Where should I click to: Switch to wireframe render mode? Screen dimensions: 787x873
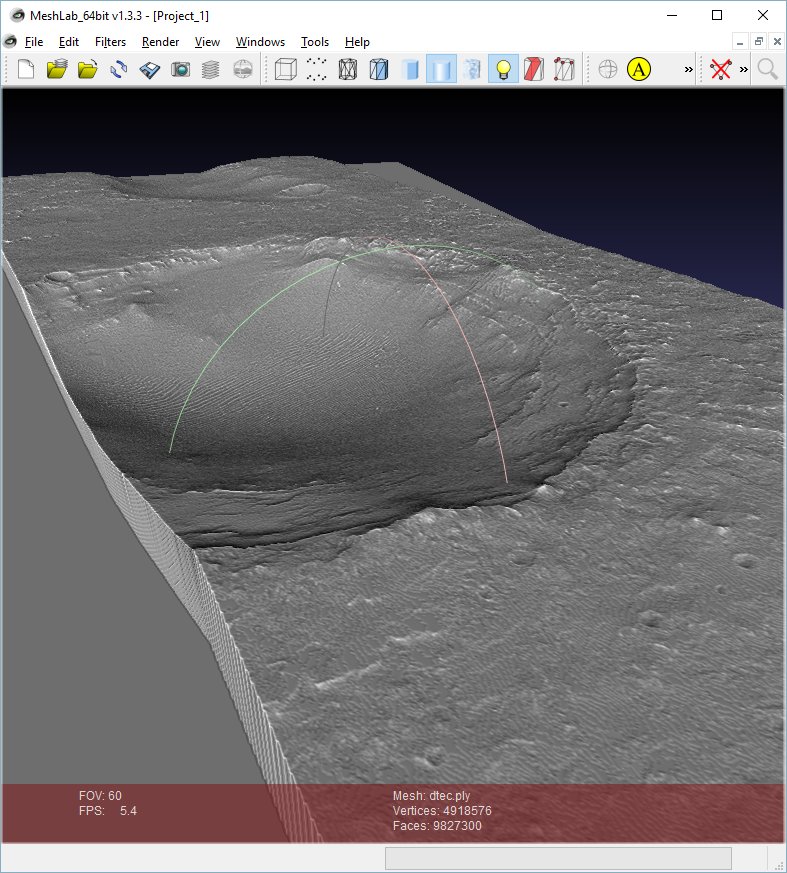tap(348, 70)
